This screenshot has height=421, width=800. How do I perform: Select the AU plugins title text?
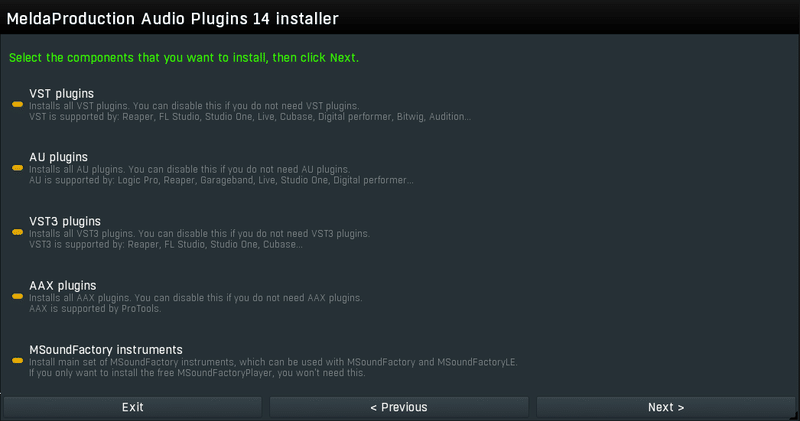[x=58, y=157]
